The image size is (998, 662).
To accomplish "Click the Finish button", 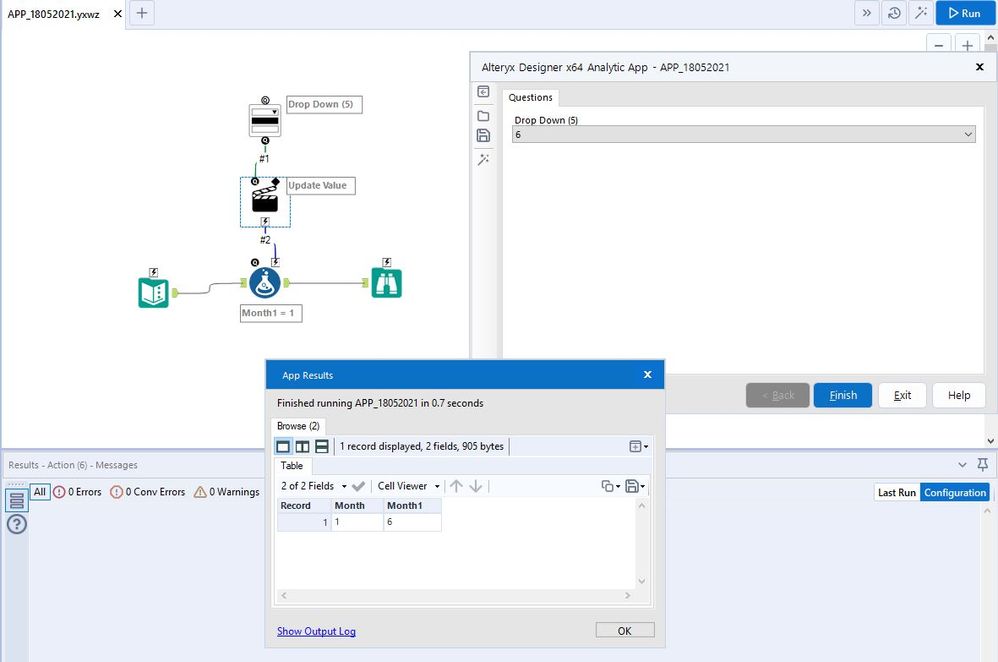I will click(843, 395).
